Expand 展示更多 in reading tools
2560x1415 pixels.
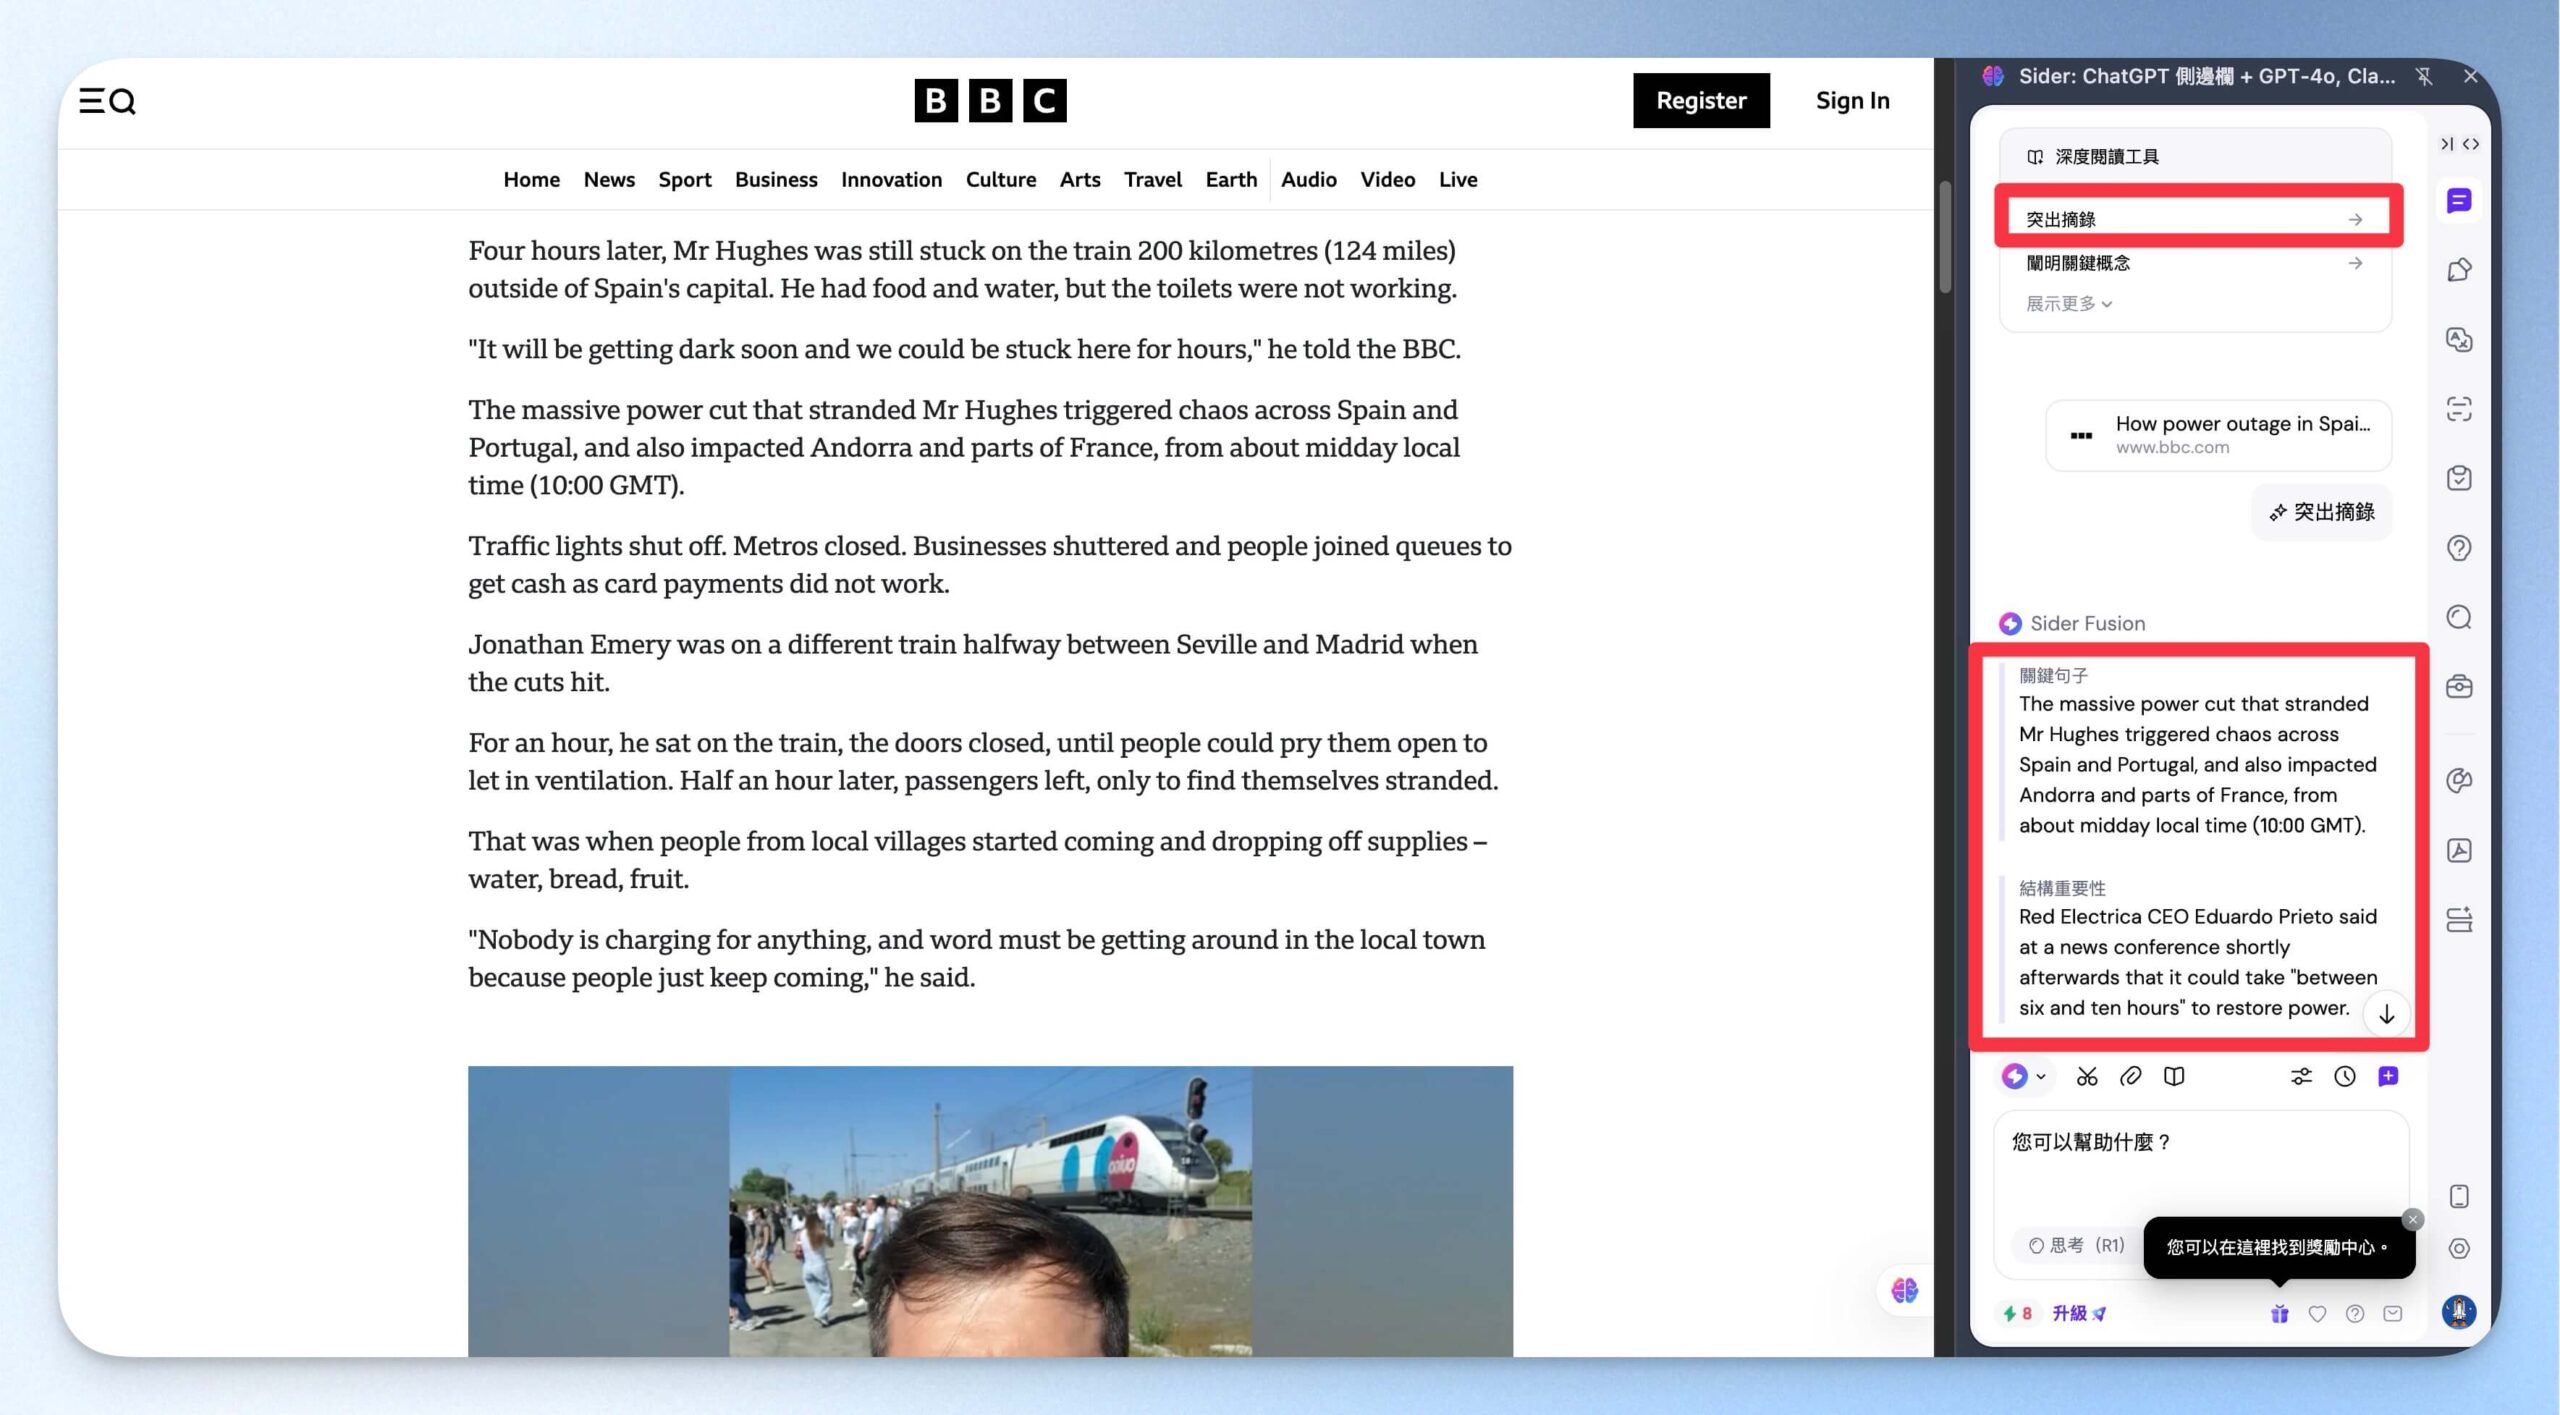coord(2068,304)
